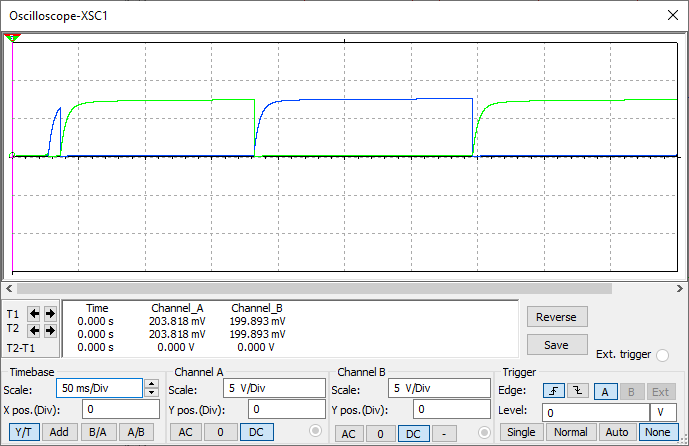Screen dimensions: 689x446
Task: Set Channel A coupling to AC
Action: point(185,432)
